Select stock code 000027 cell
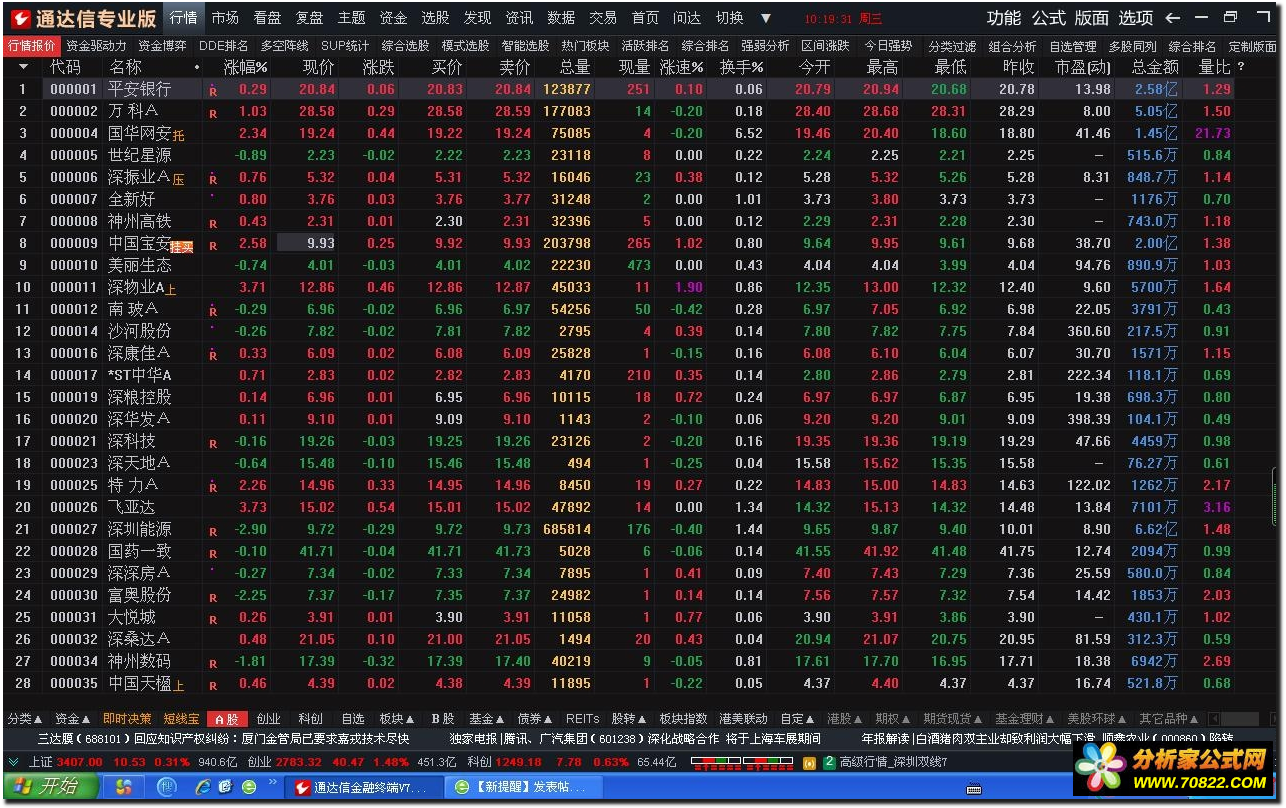 (74, 530)
